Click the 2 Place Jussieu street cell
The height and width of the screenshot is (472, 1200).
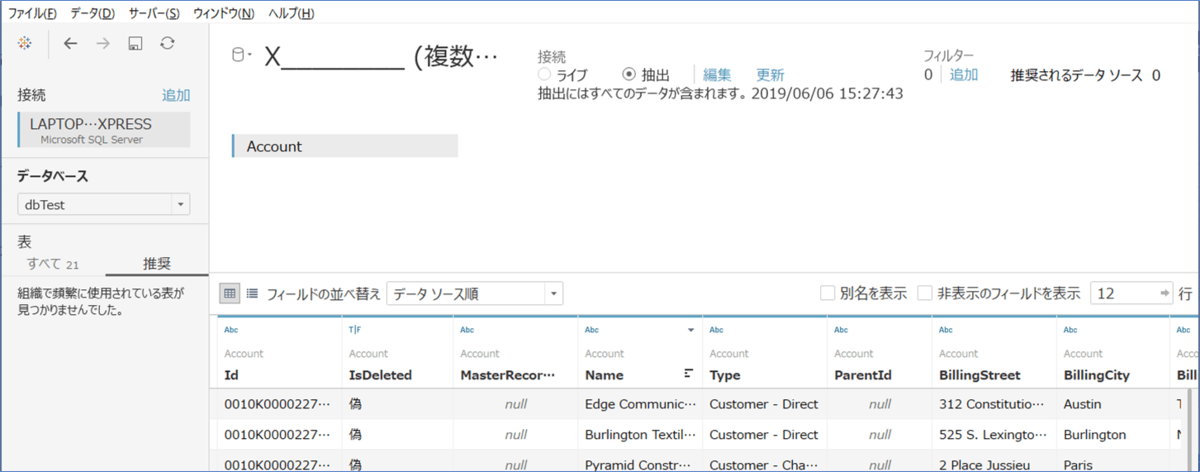tap(995, 463)
